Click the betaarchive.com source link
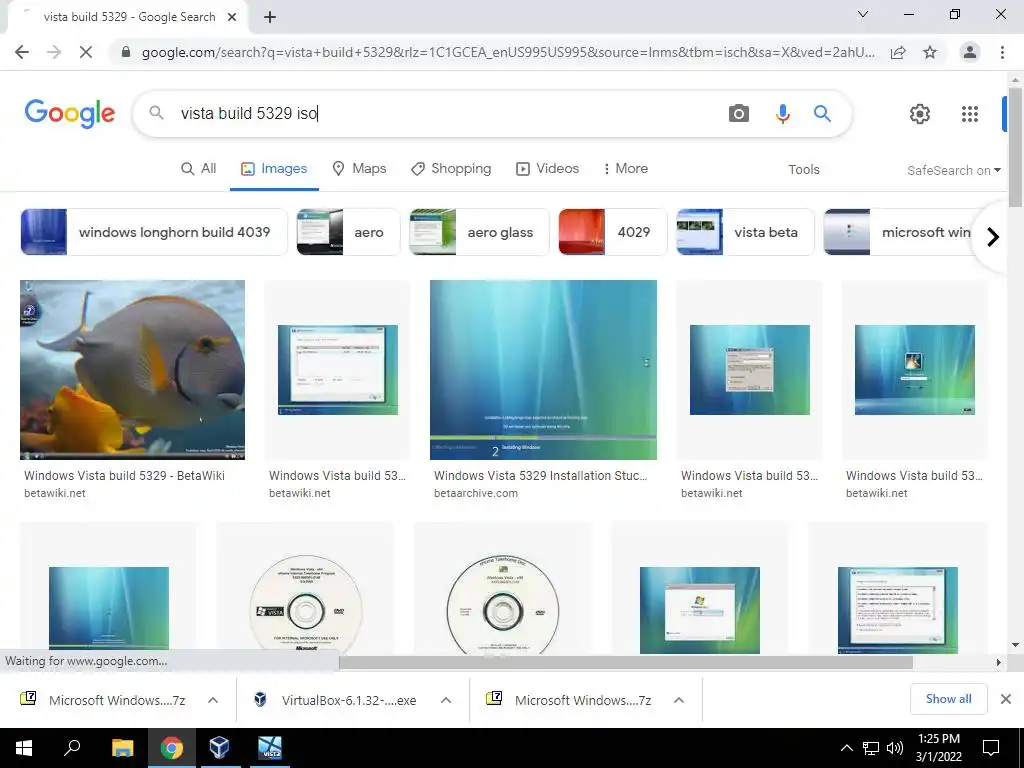 coord(475,493)
